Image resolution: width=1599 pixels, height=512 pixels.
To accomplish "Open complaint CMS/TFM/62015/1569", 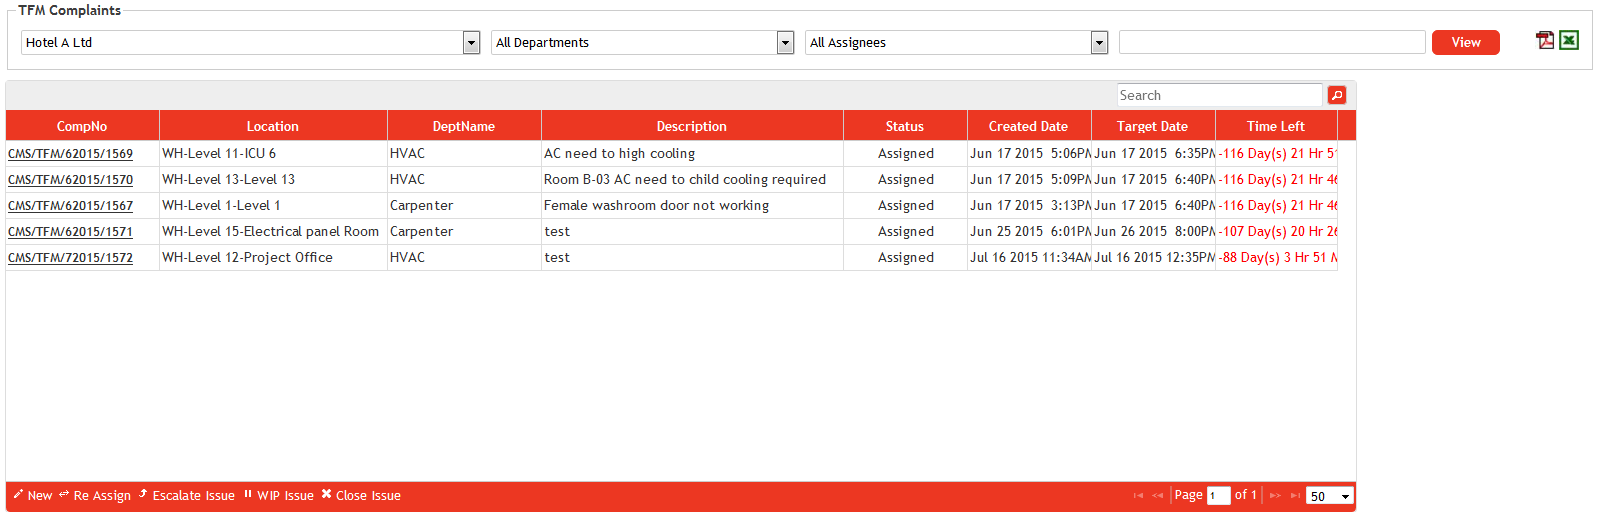I will 70,154.
